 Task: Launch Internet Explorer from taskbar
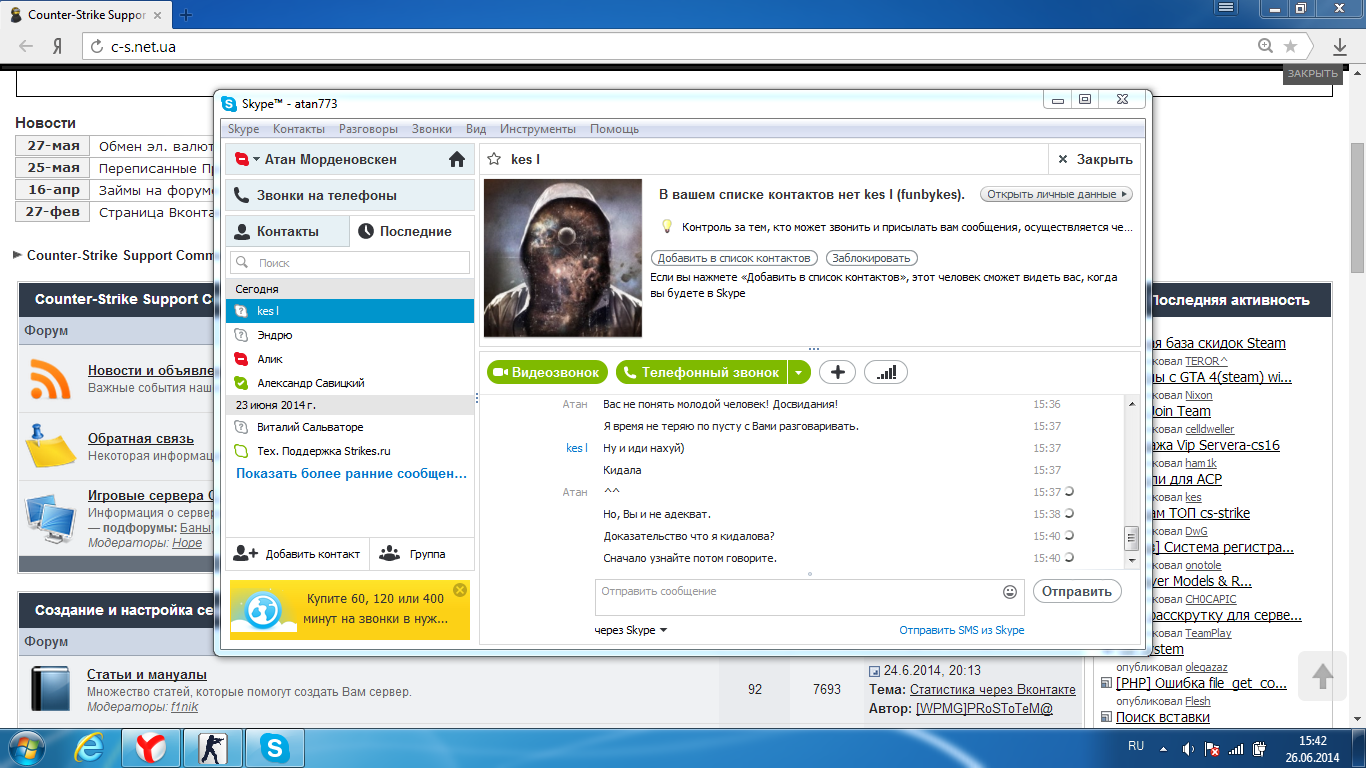(91, 748)
